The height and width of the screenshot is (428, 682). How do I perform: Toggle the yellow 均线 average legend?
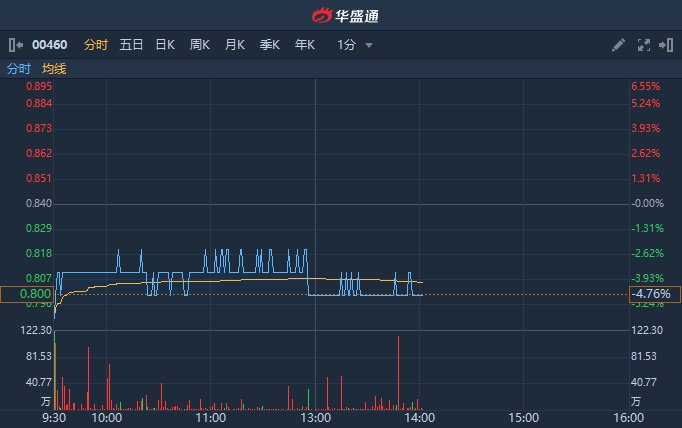click(x=54, y=69)
